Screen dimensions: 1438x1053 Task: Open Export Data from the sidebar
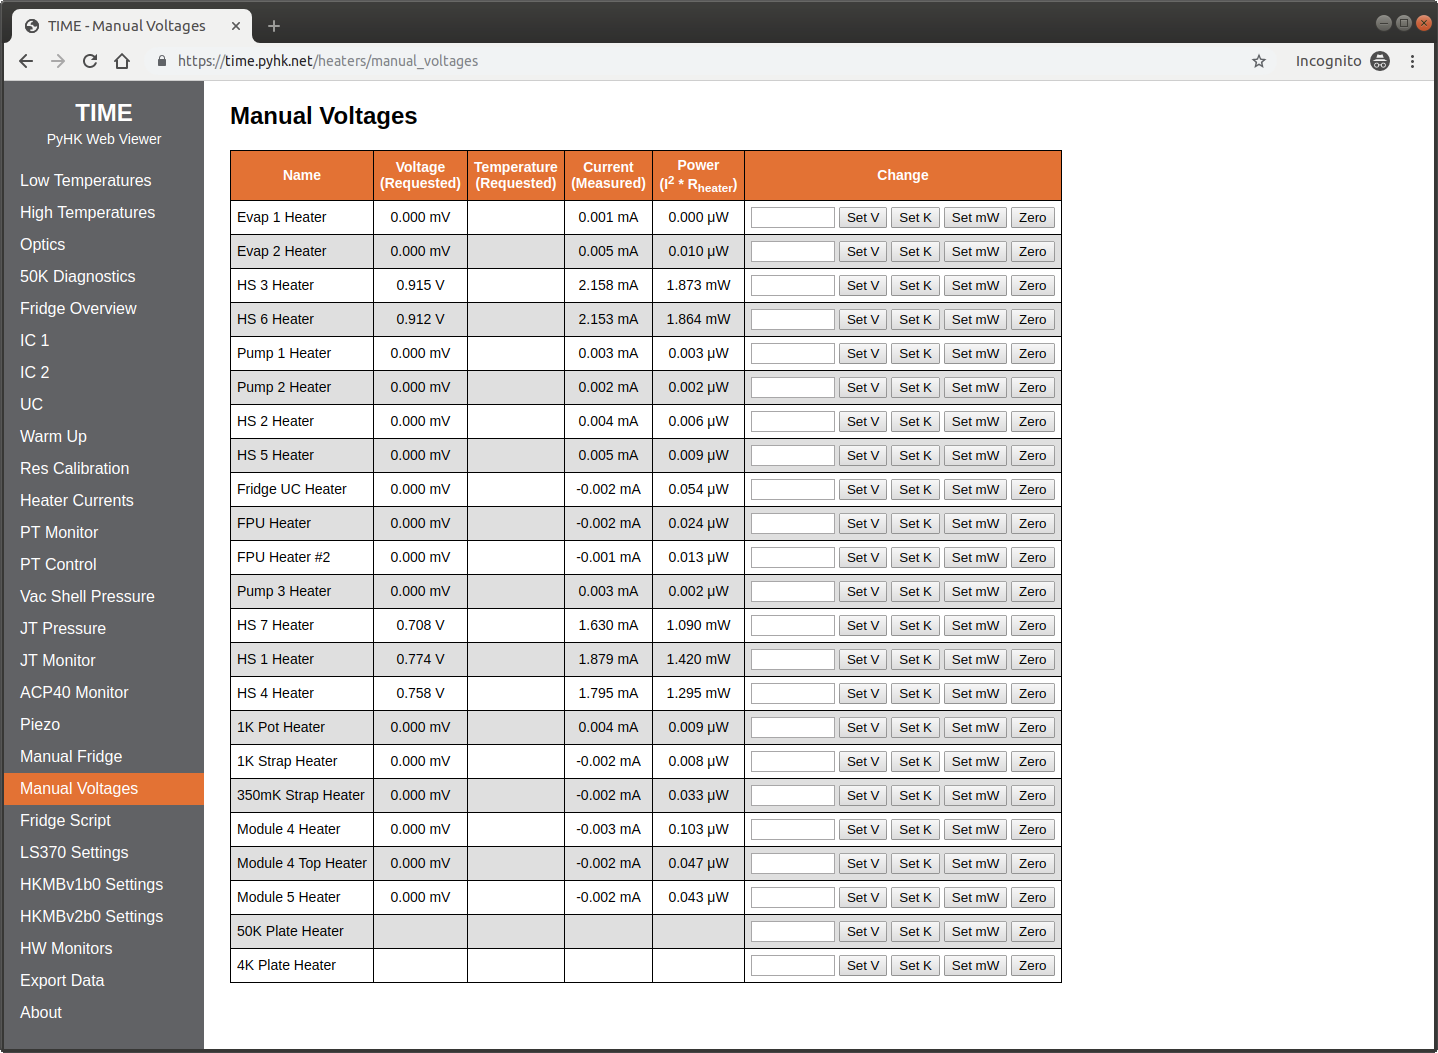62,980
